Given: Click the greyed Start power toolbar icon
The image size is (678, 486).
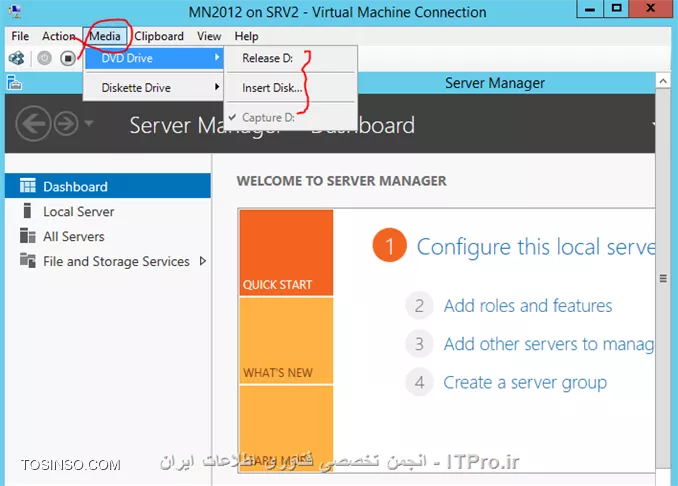Looking at the screenshot, I should [44, 58].
